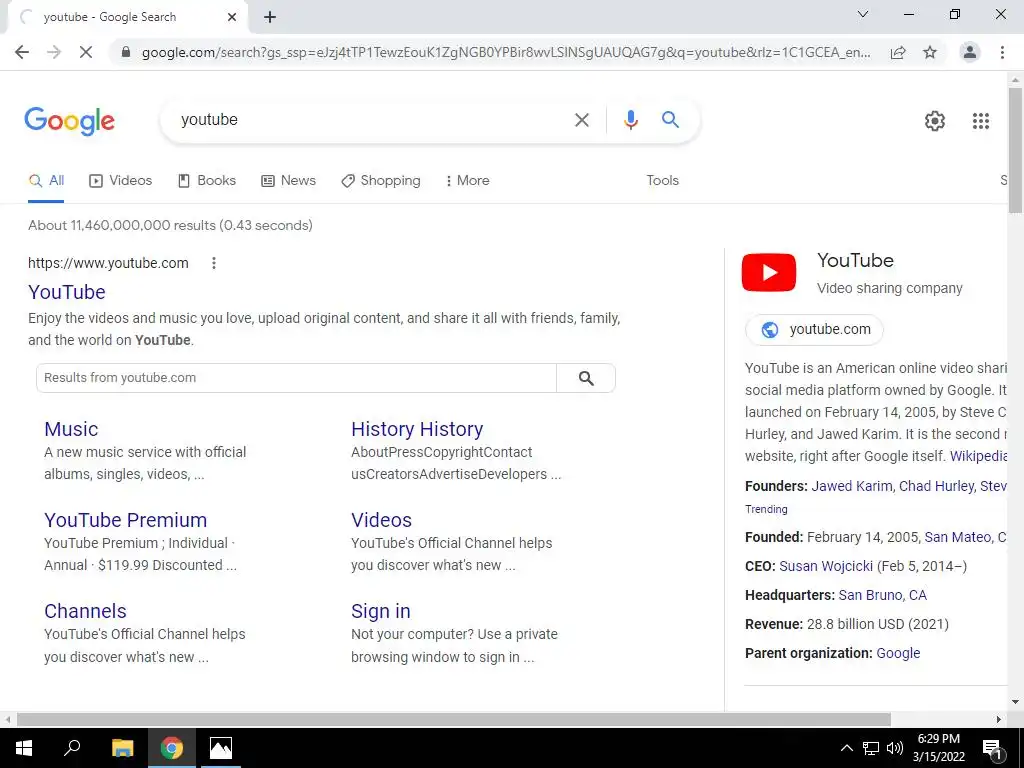Open the Susan Wojcicki CEO link
The image size is (1024, 768).
click(x=825, y=566)
